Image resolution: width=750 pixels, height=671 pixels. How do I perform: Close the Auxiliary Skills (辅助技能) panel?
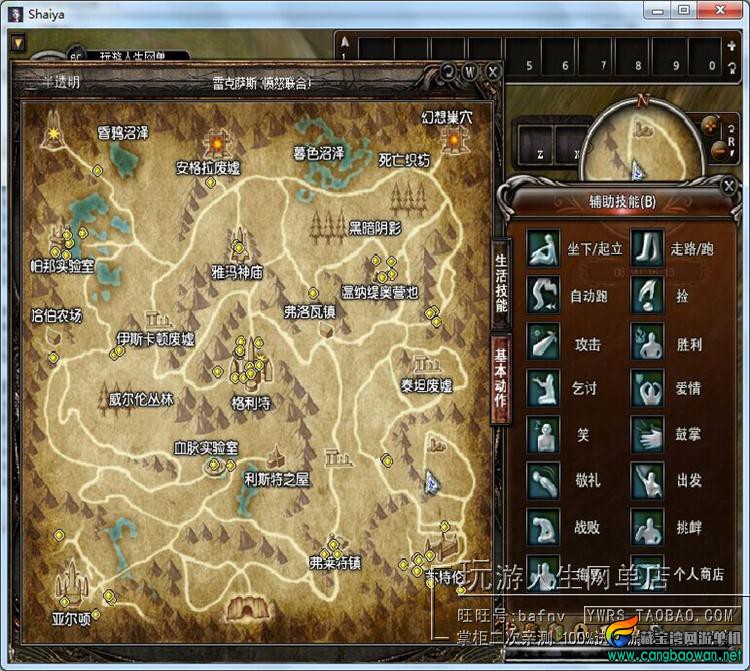[728, 187]
